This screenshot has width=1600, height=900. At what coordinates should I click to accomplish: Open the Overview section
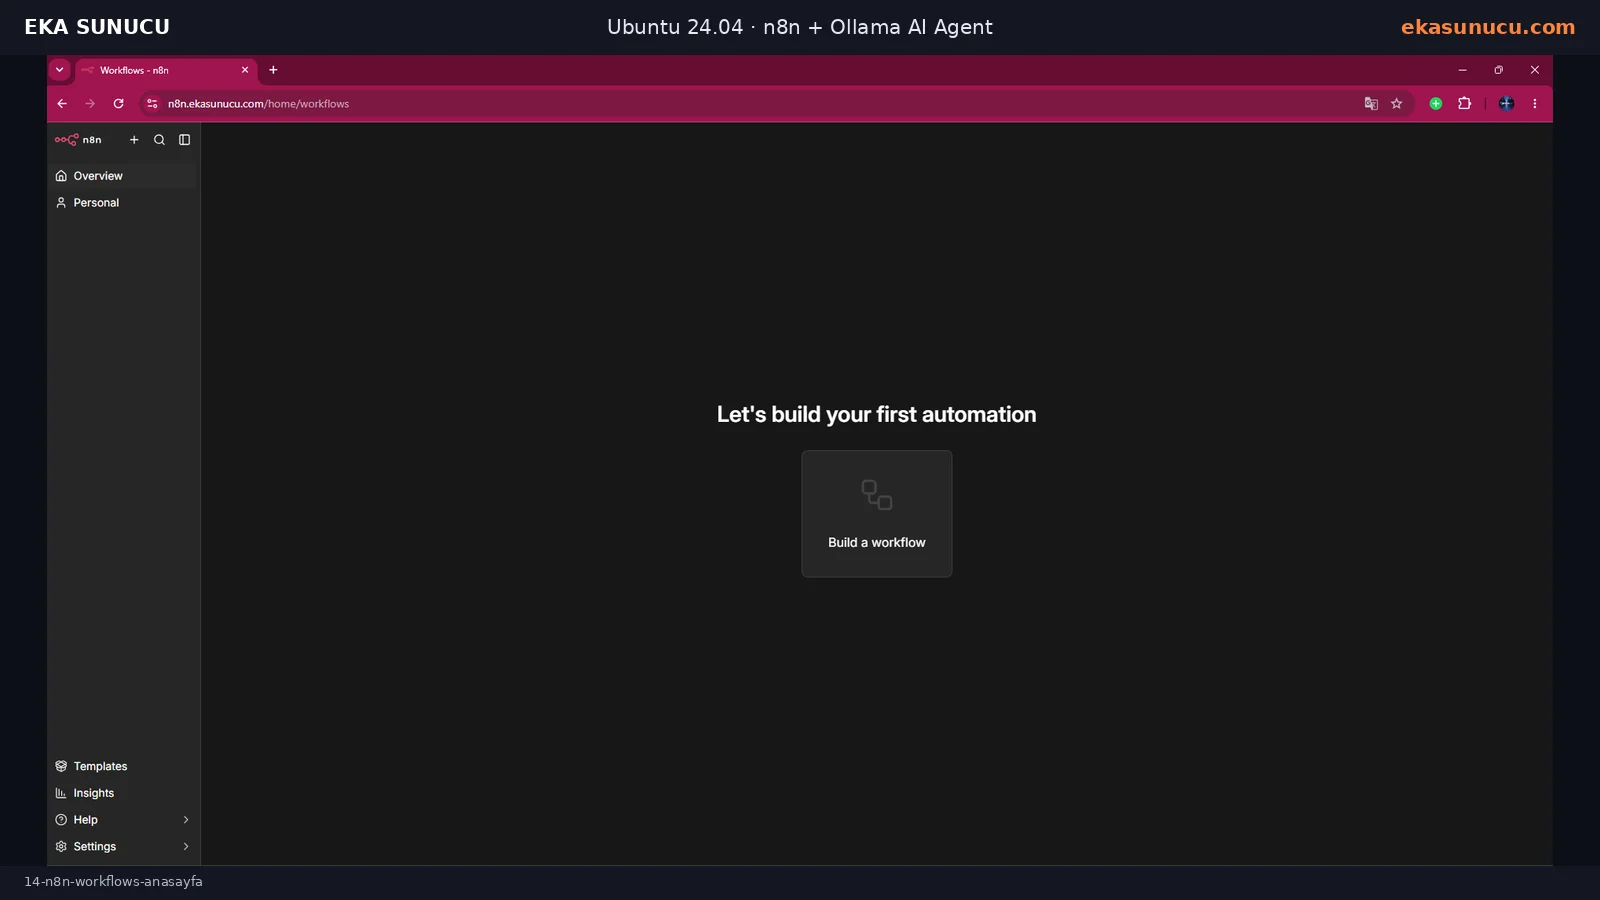click(x=123, y=176)
